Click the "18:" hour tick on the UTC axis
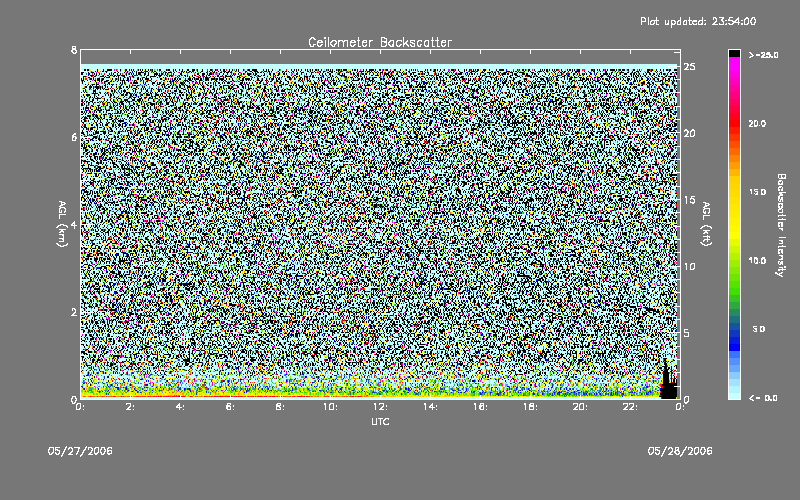 pos(530,407)
